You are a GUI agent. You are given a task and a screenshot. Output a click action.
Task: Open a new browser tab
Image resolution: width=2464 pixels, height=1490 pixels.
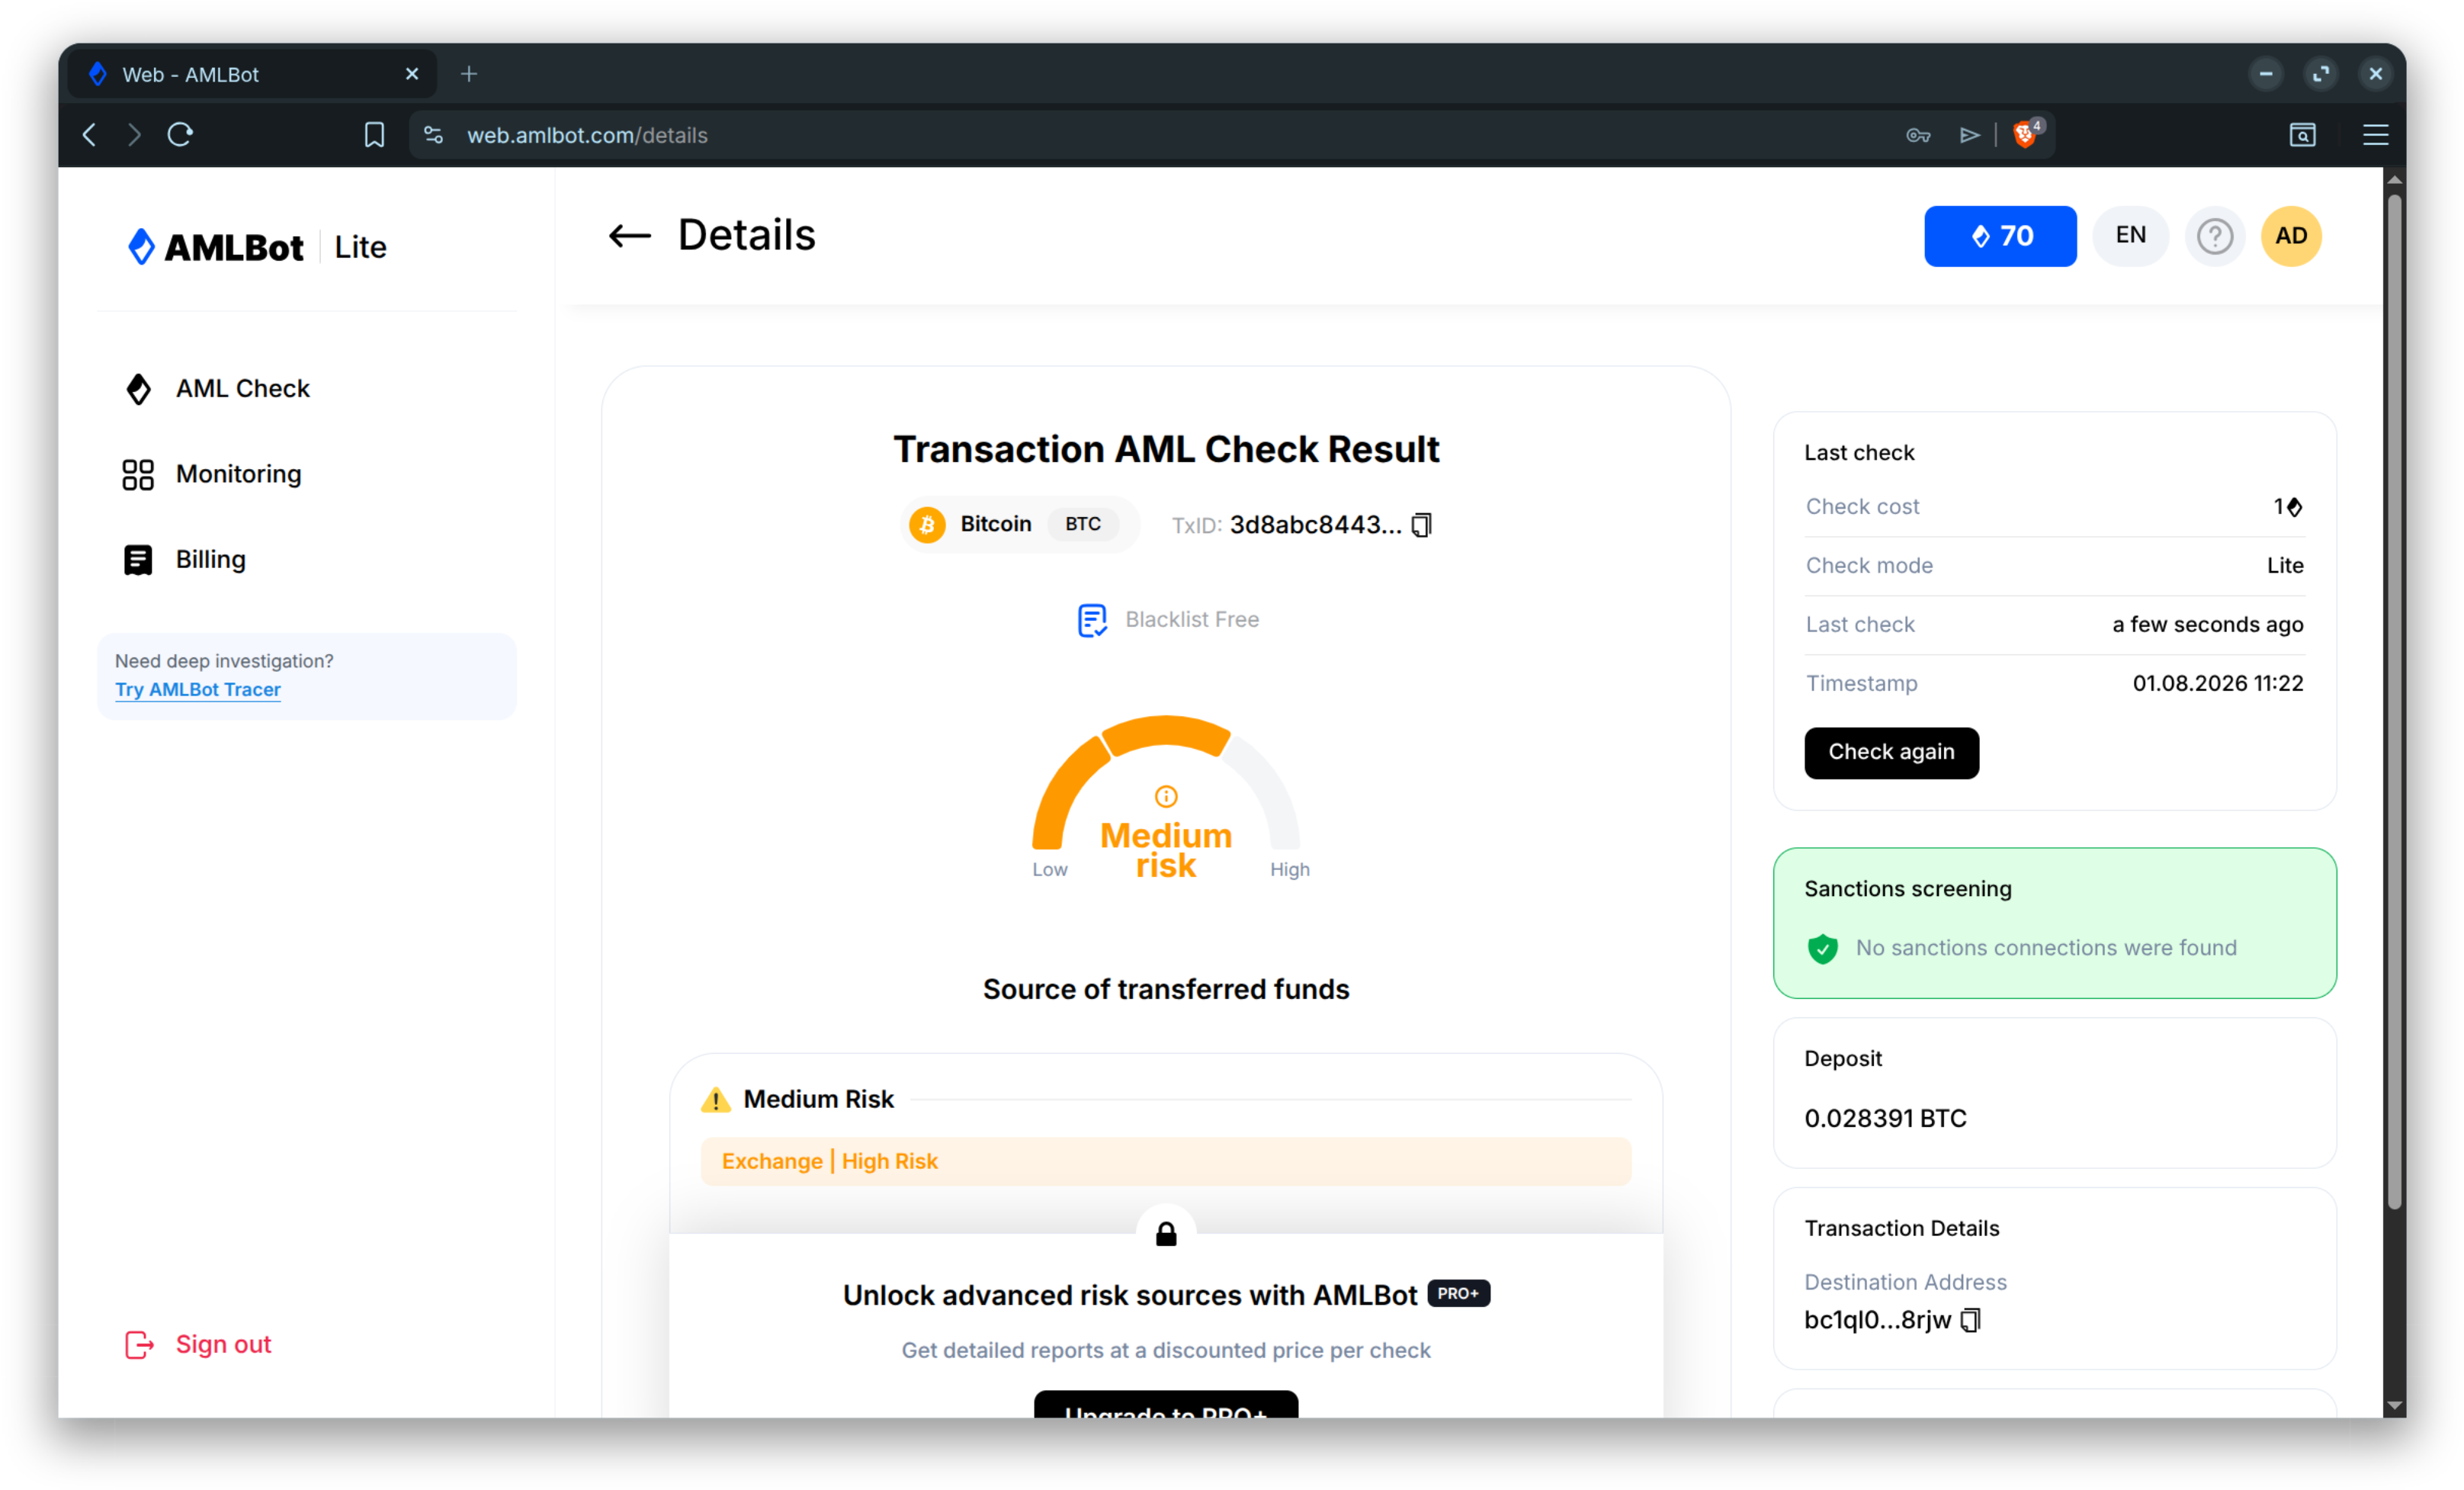[x=469, y=74]
